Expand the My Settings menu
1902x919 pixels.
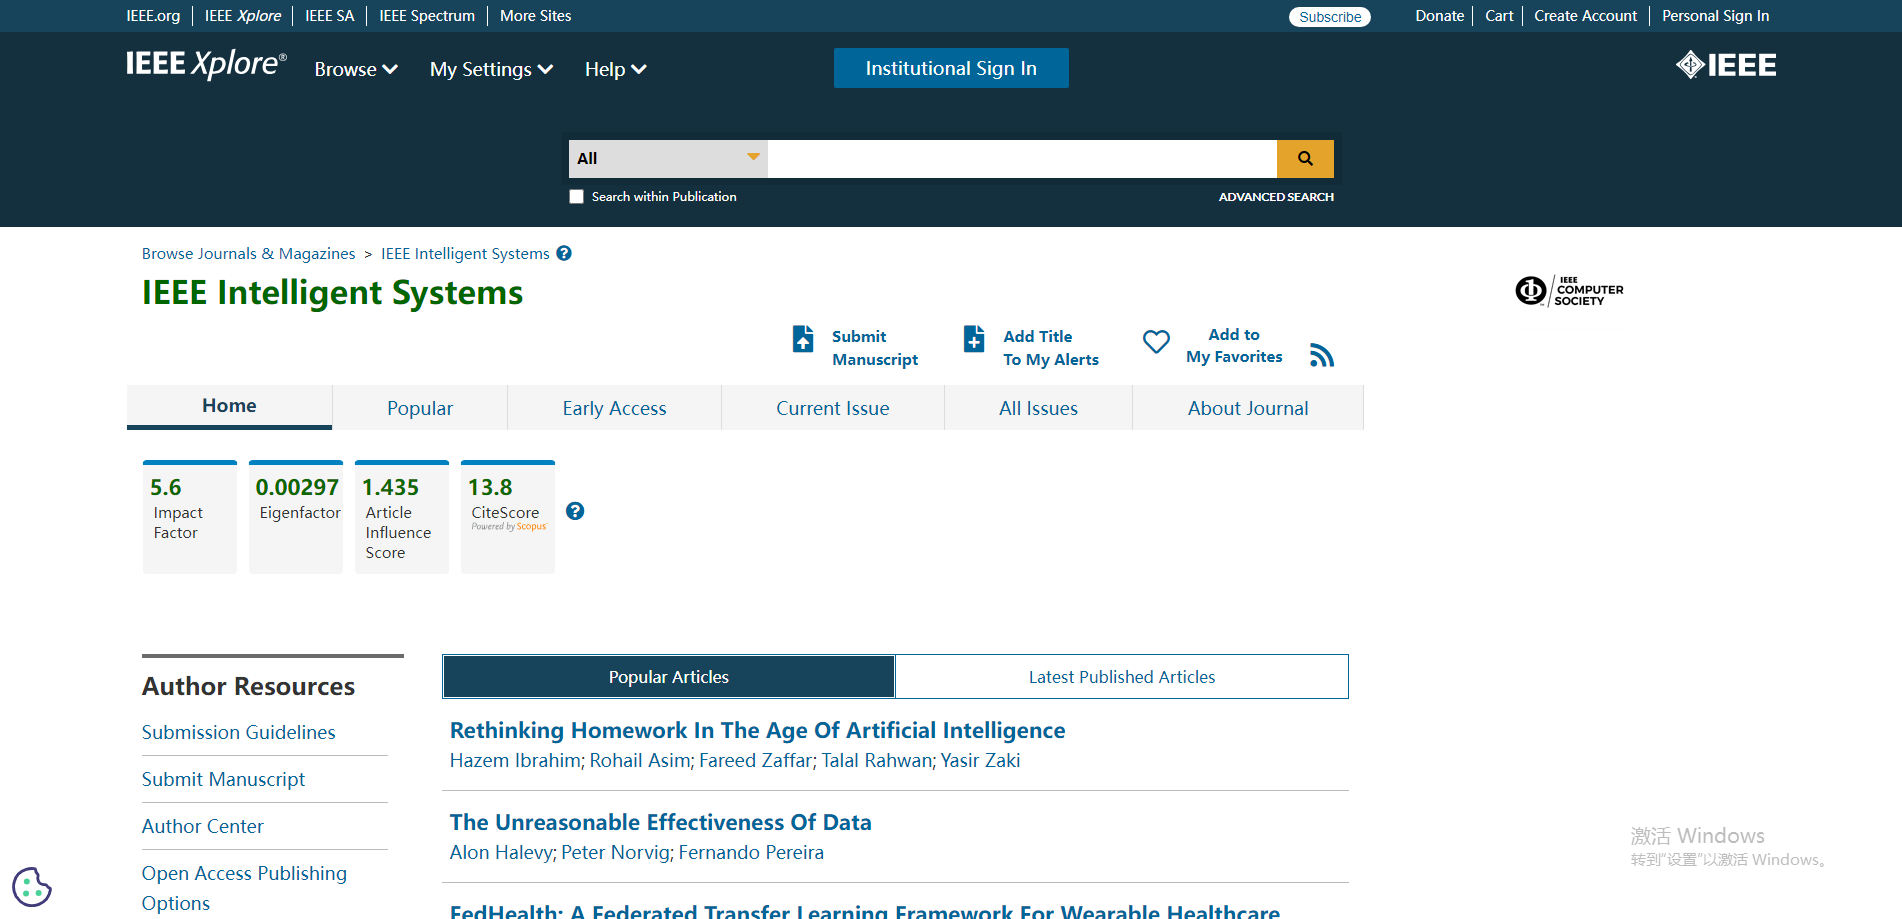pos(491,69)
